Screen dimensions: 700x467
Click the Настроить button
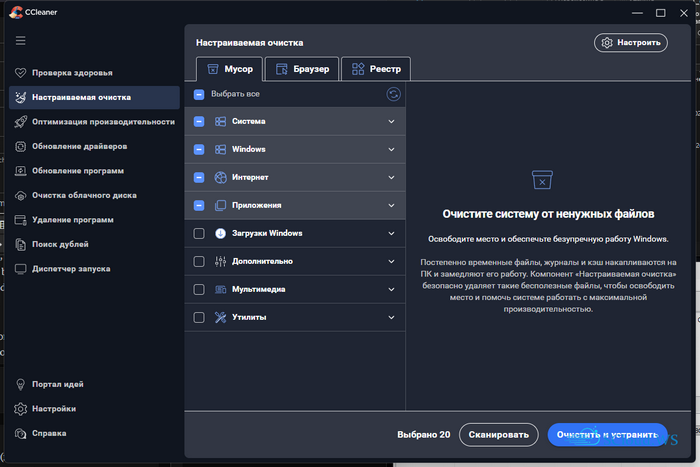pos(631,42)
